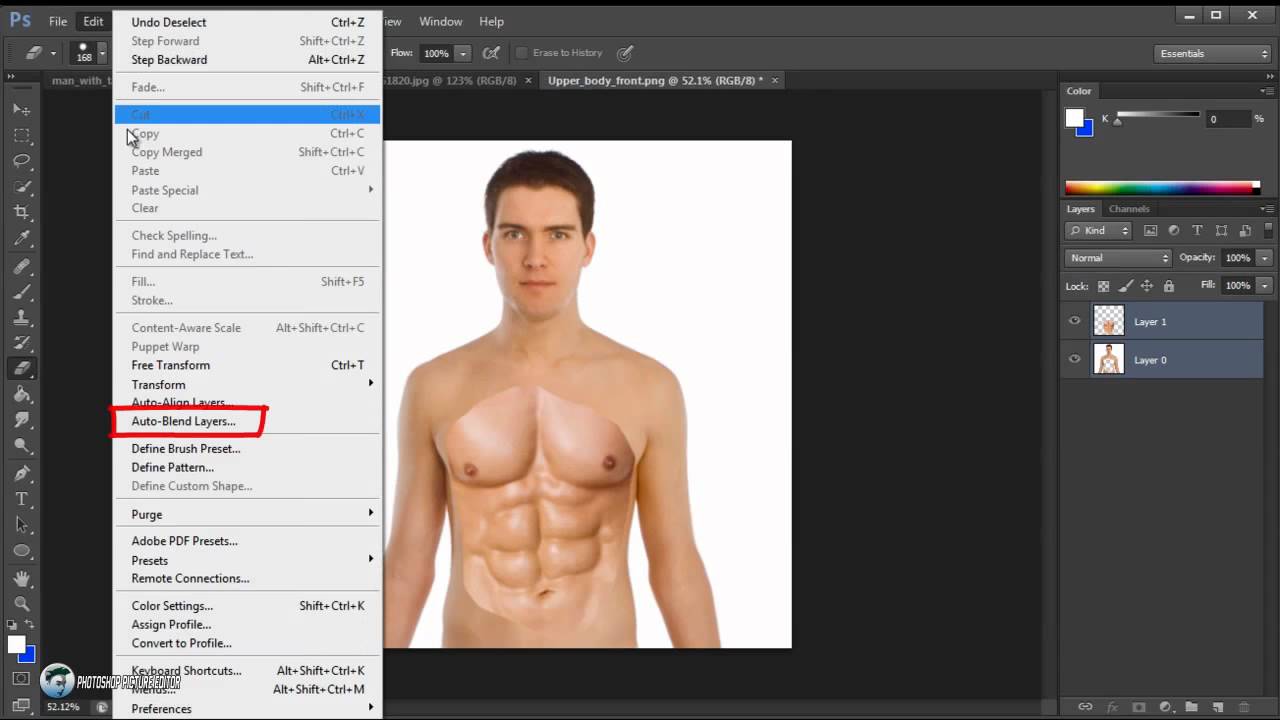The height and width of the screenshot is (720, 1280).
Task: Hide the Layer 0 layer
Action: click(1075, 359)
